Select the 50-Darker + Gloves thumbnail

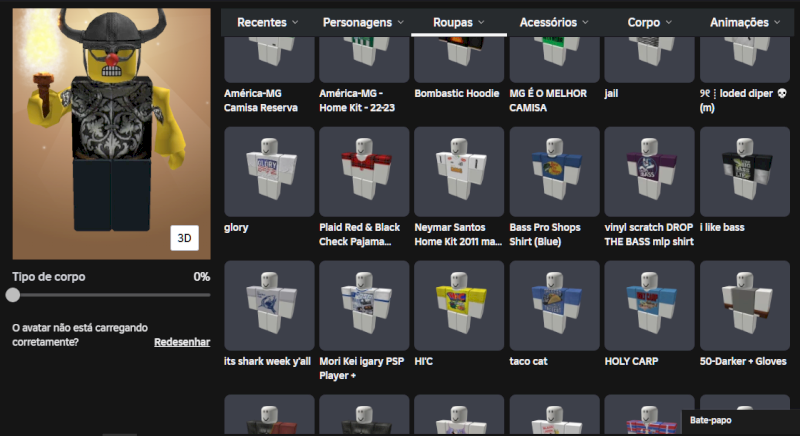click(745, 305)
